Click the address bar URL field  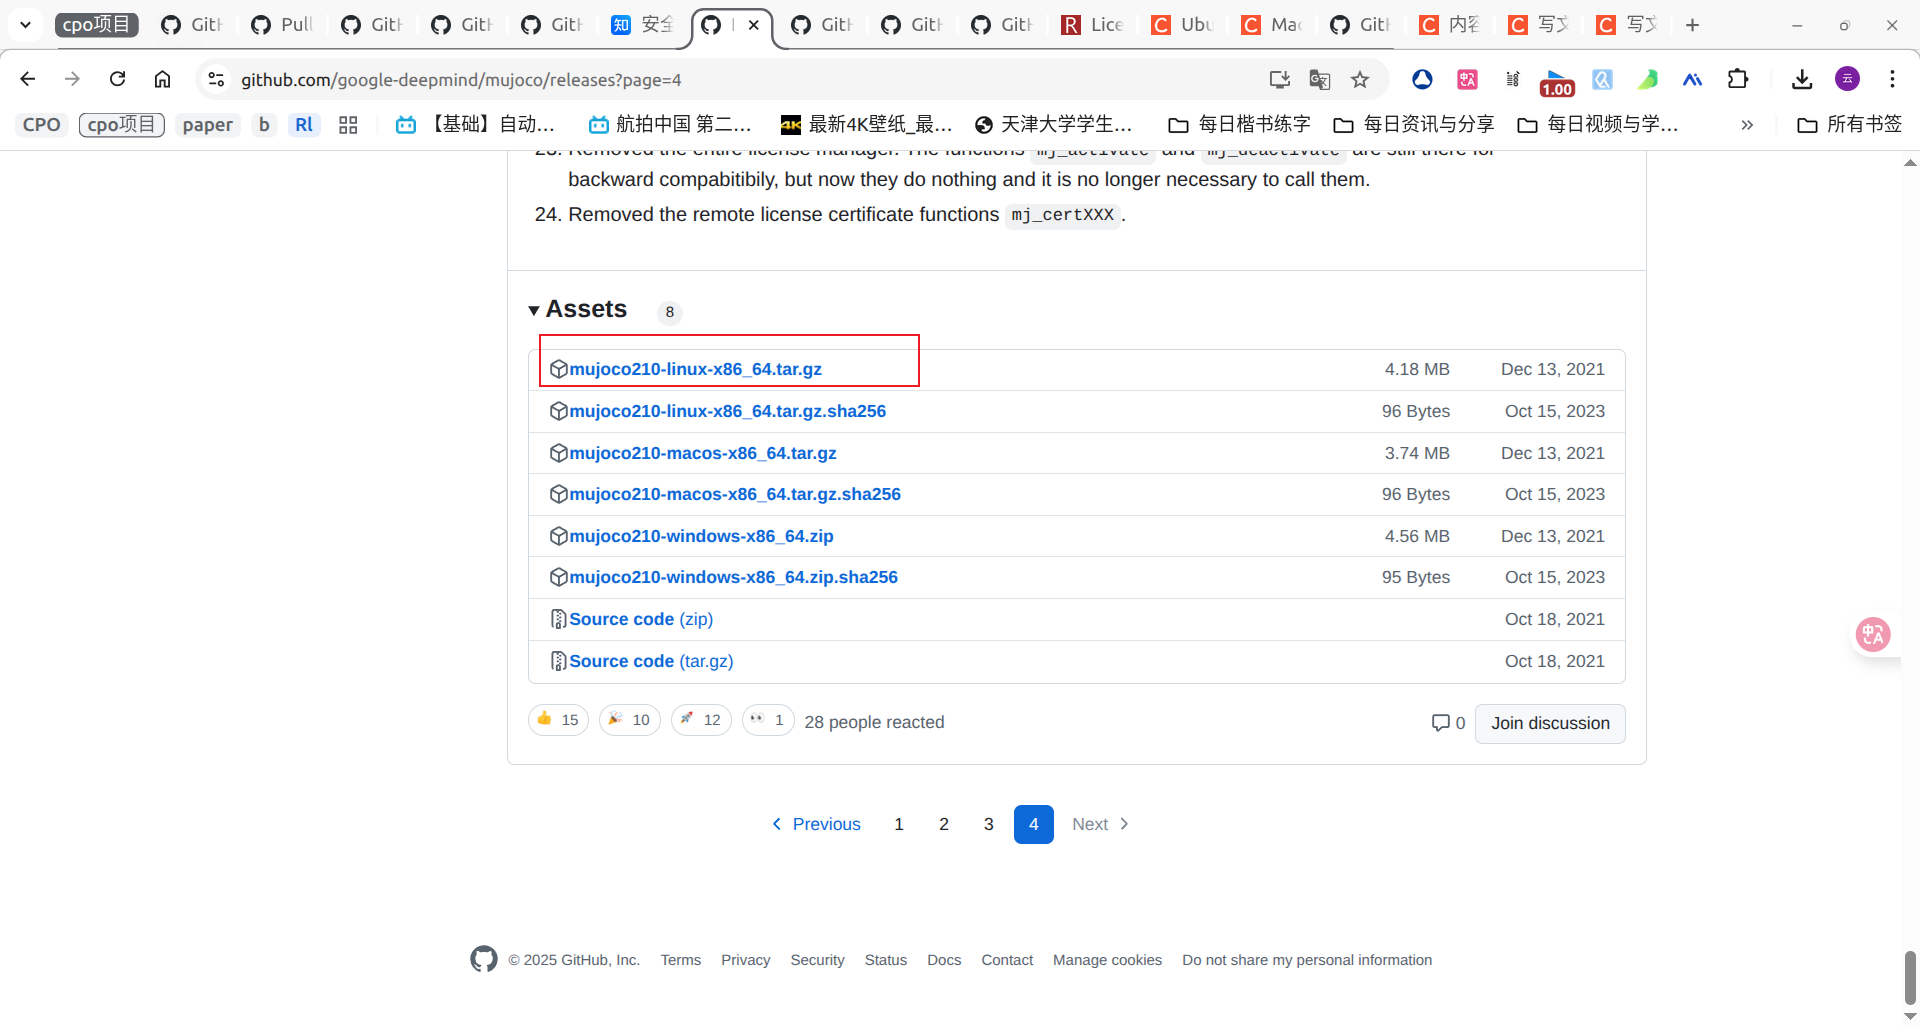click(740, 79)
